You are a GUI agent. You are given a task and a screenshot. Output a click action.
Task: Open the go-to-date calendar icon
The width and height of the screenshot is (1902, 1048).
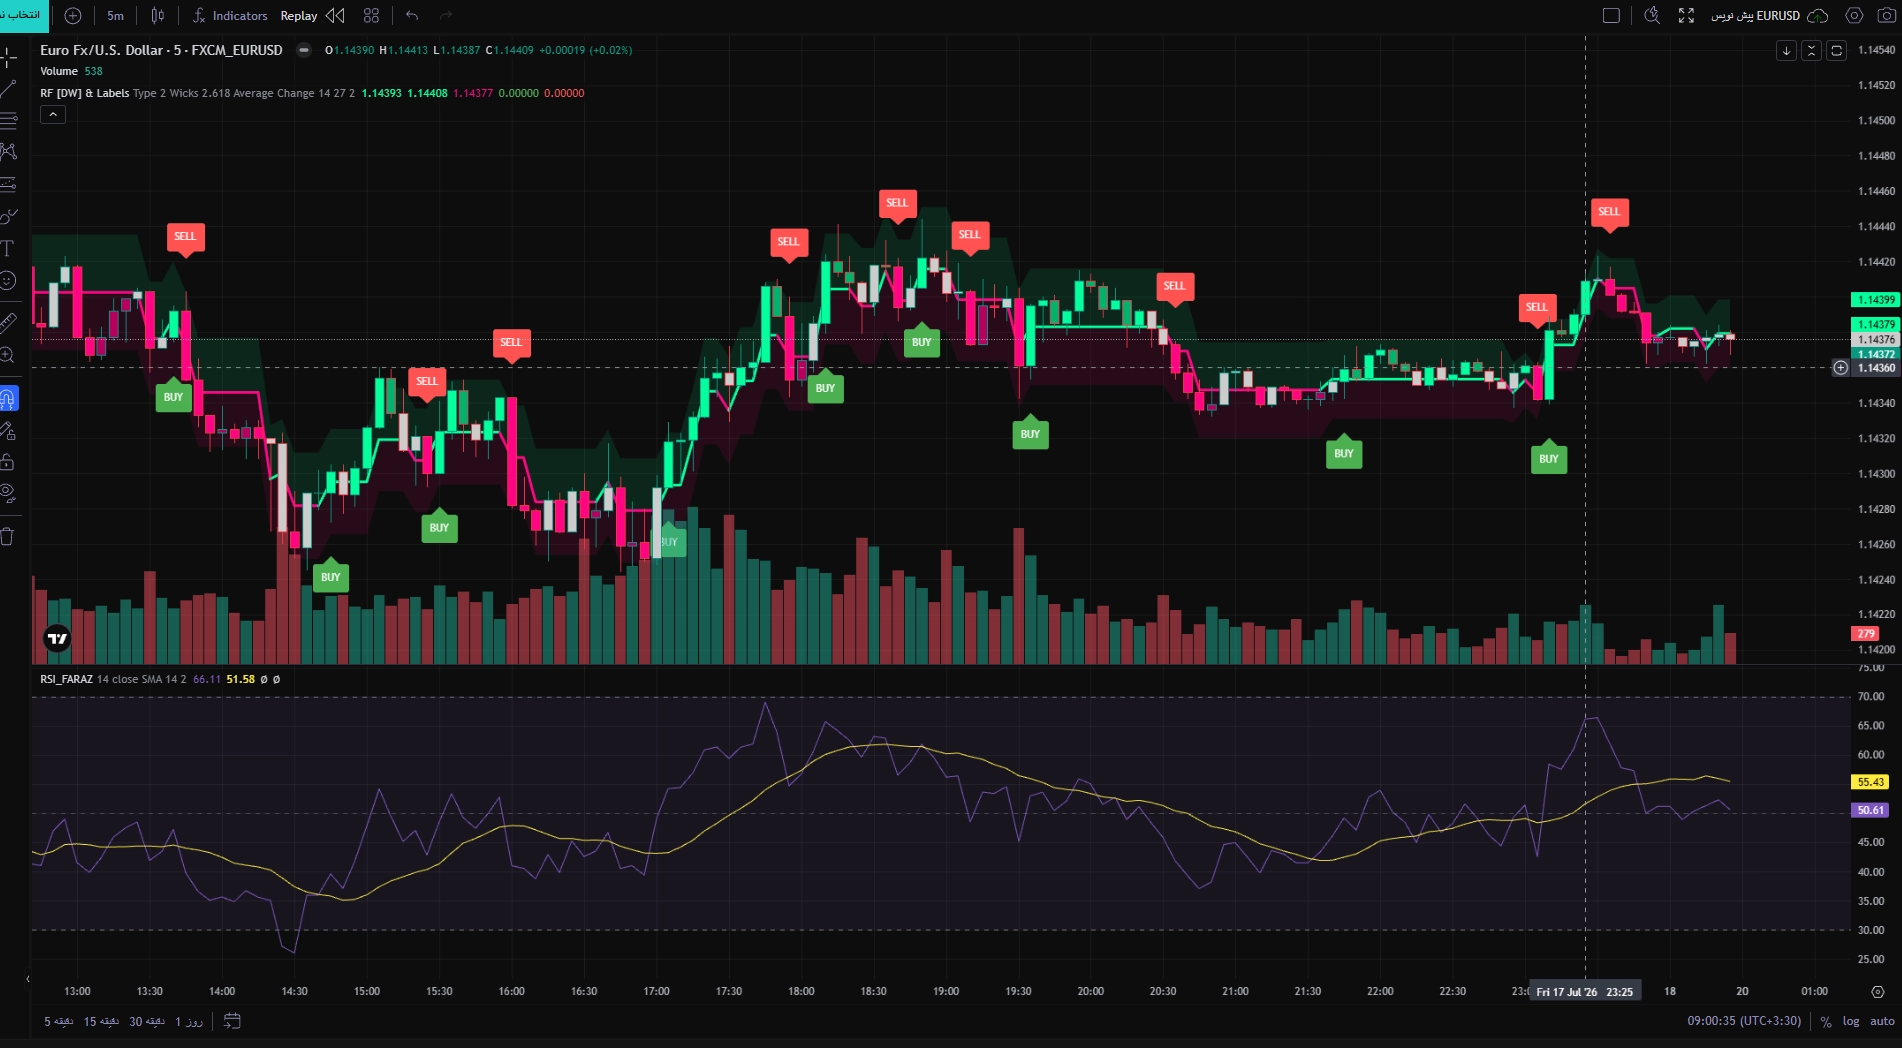point(232,1021)
